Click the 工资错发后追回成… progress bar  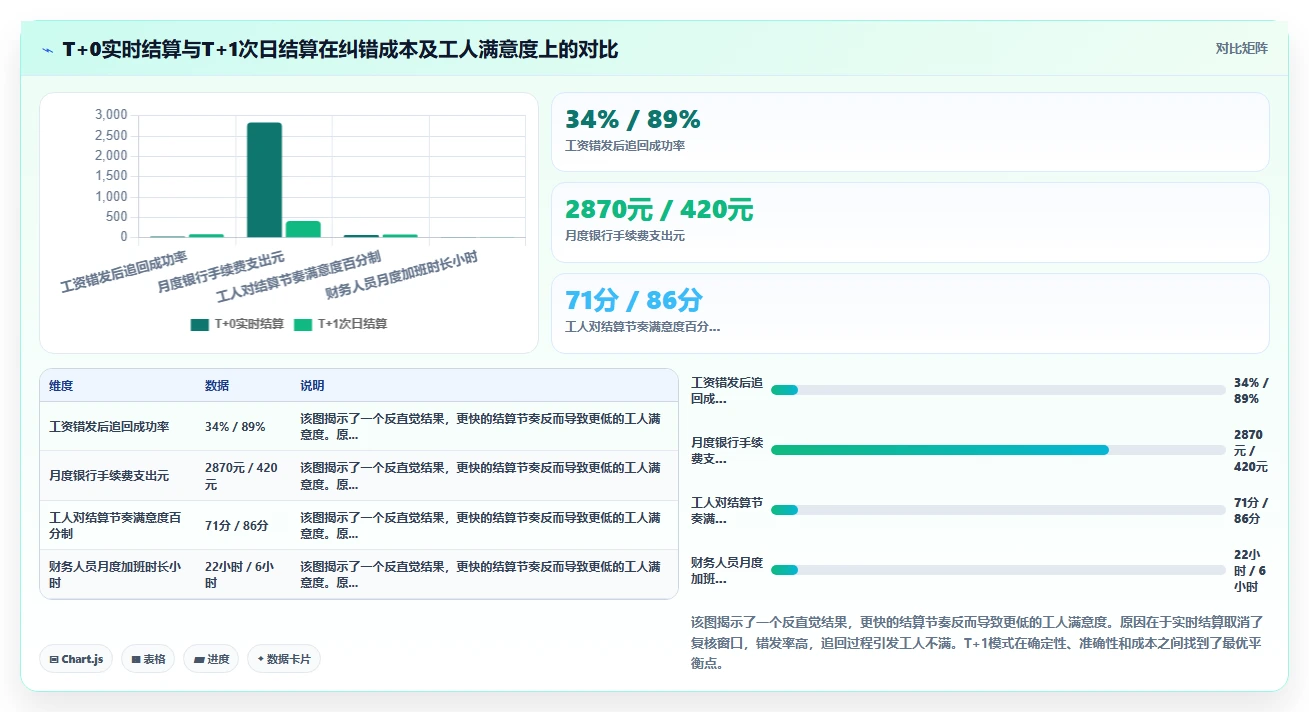click(998, 390)
